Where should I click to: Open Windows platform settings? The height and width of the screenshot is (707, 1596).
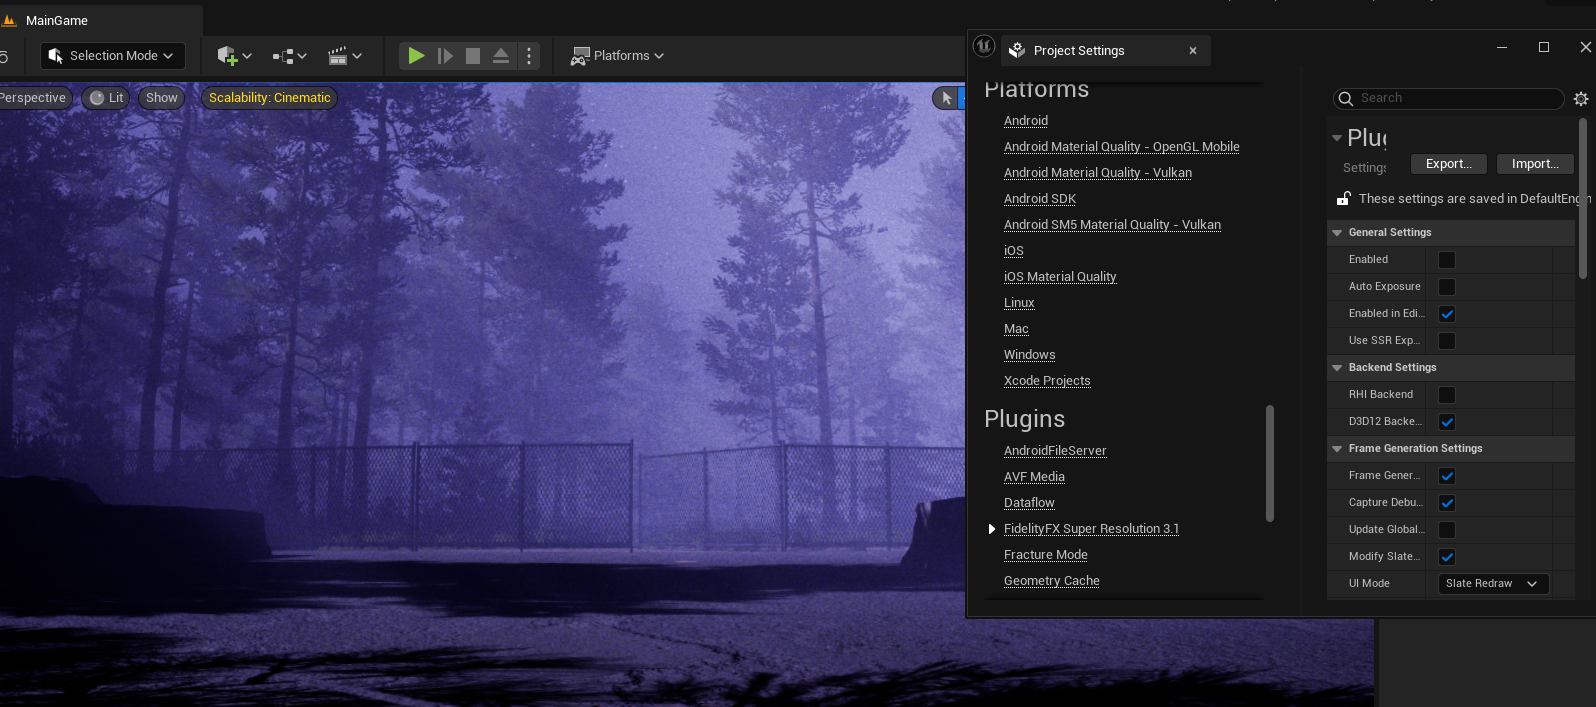tap(1030, 355)
